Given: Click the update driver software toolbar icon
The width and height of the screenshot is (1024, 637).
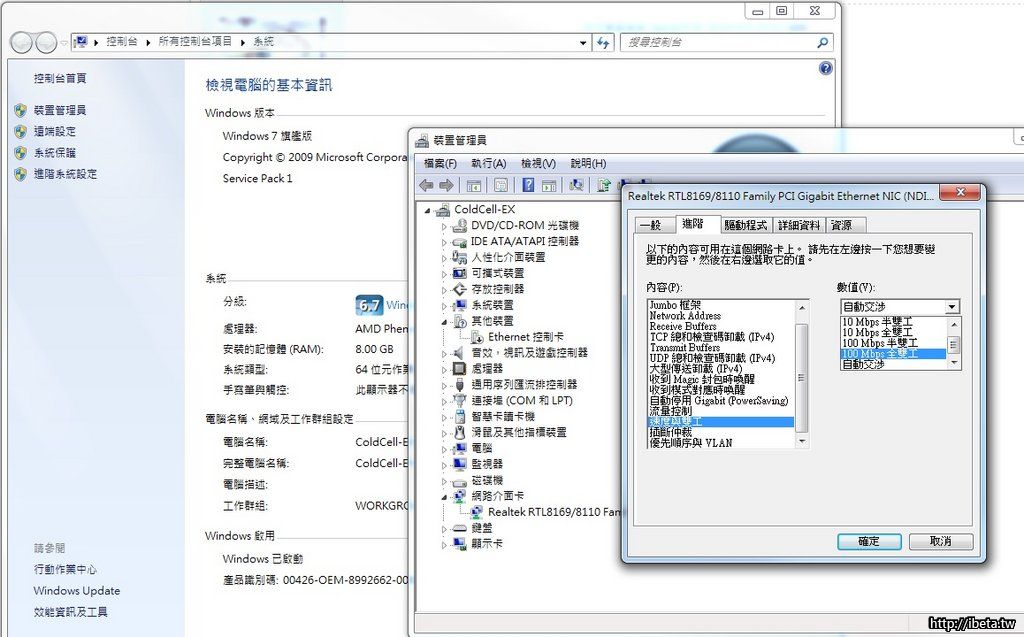Looking at the screenshot, I should (604, 185).
